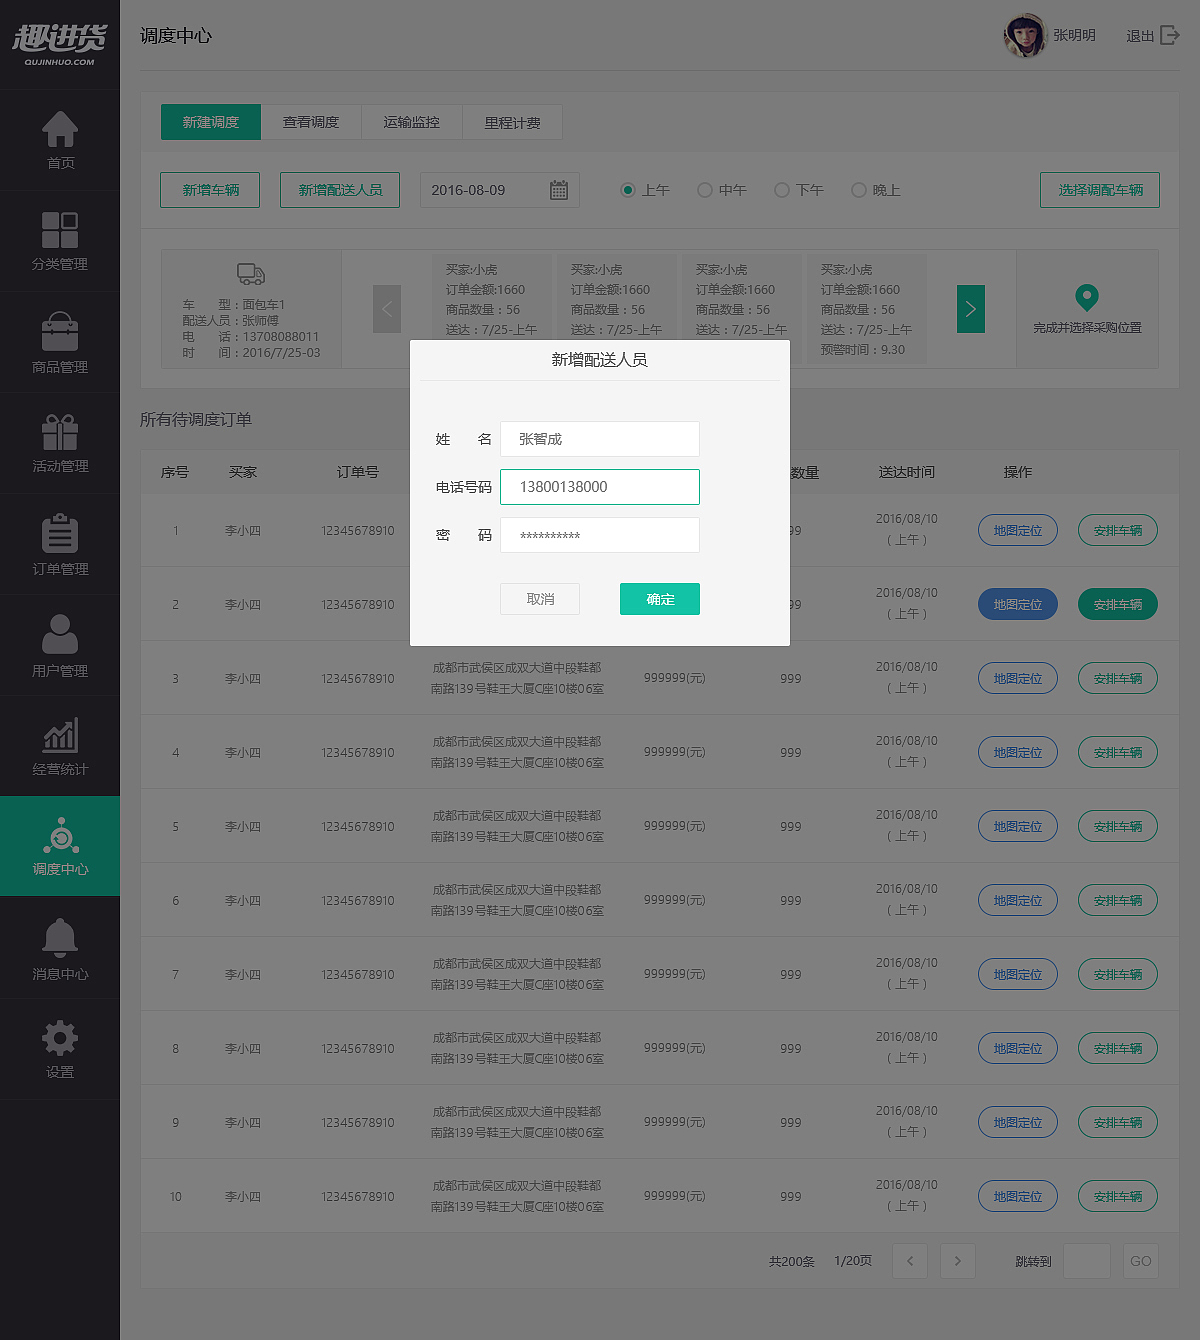The height and width of the screenshot is (1340, 1200).
Task: Click 张明明 user avatar
Action: [1025, 36]
